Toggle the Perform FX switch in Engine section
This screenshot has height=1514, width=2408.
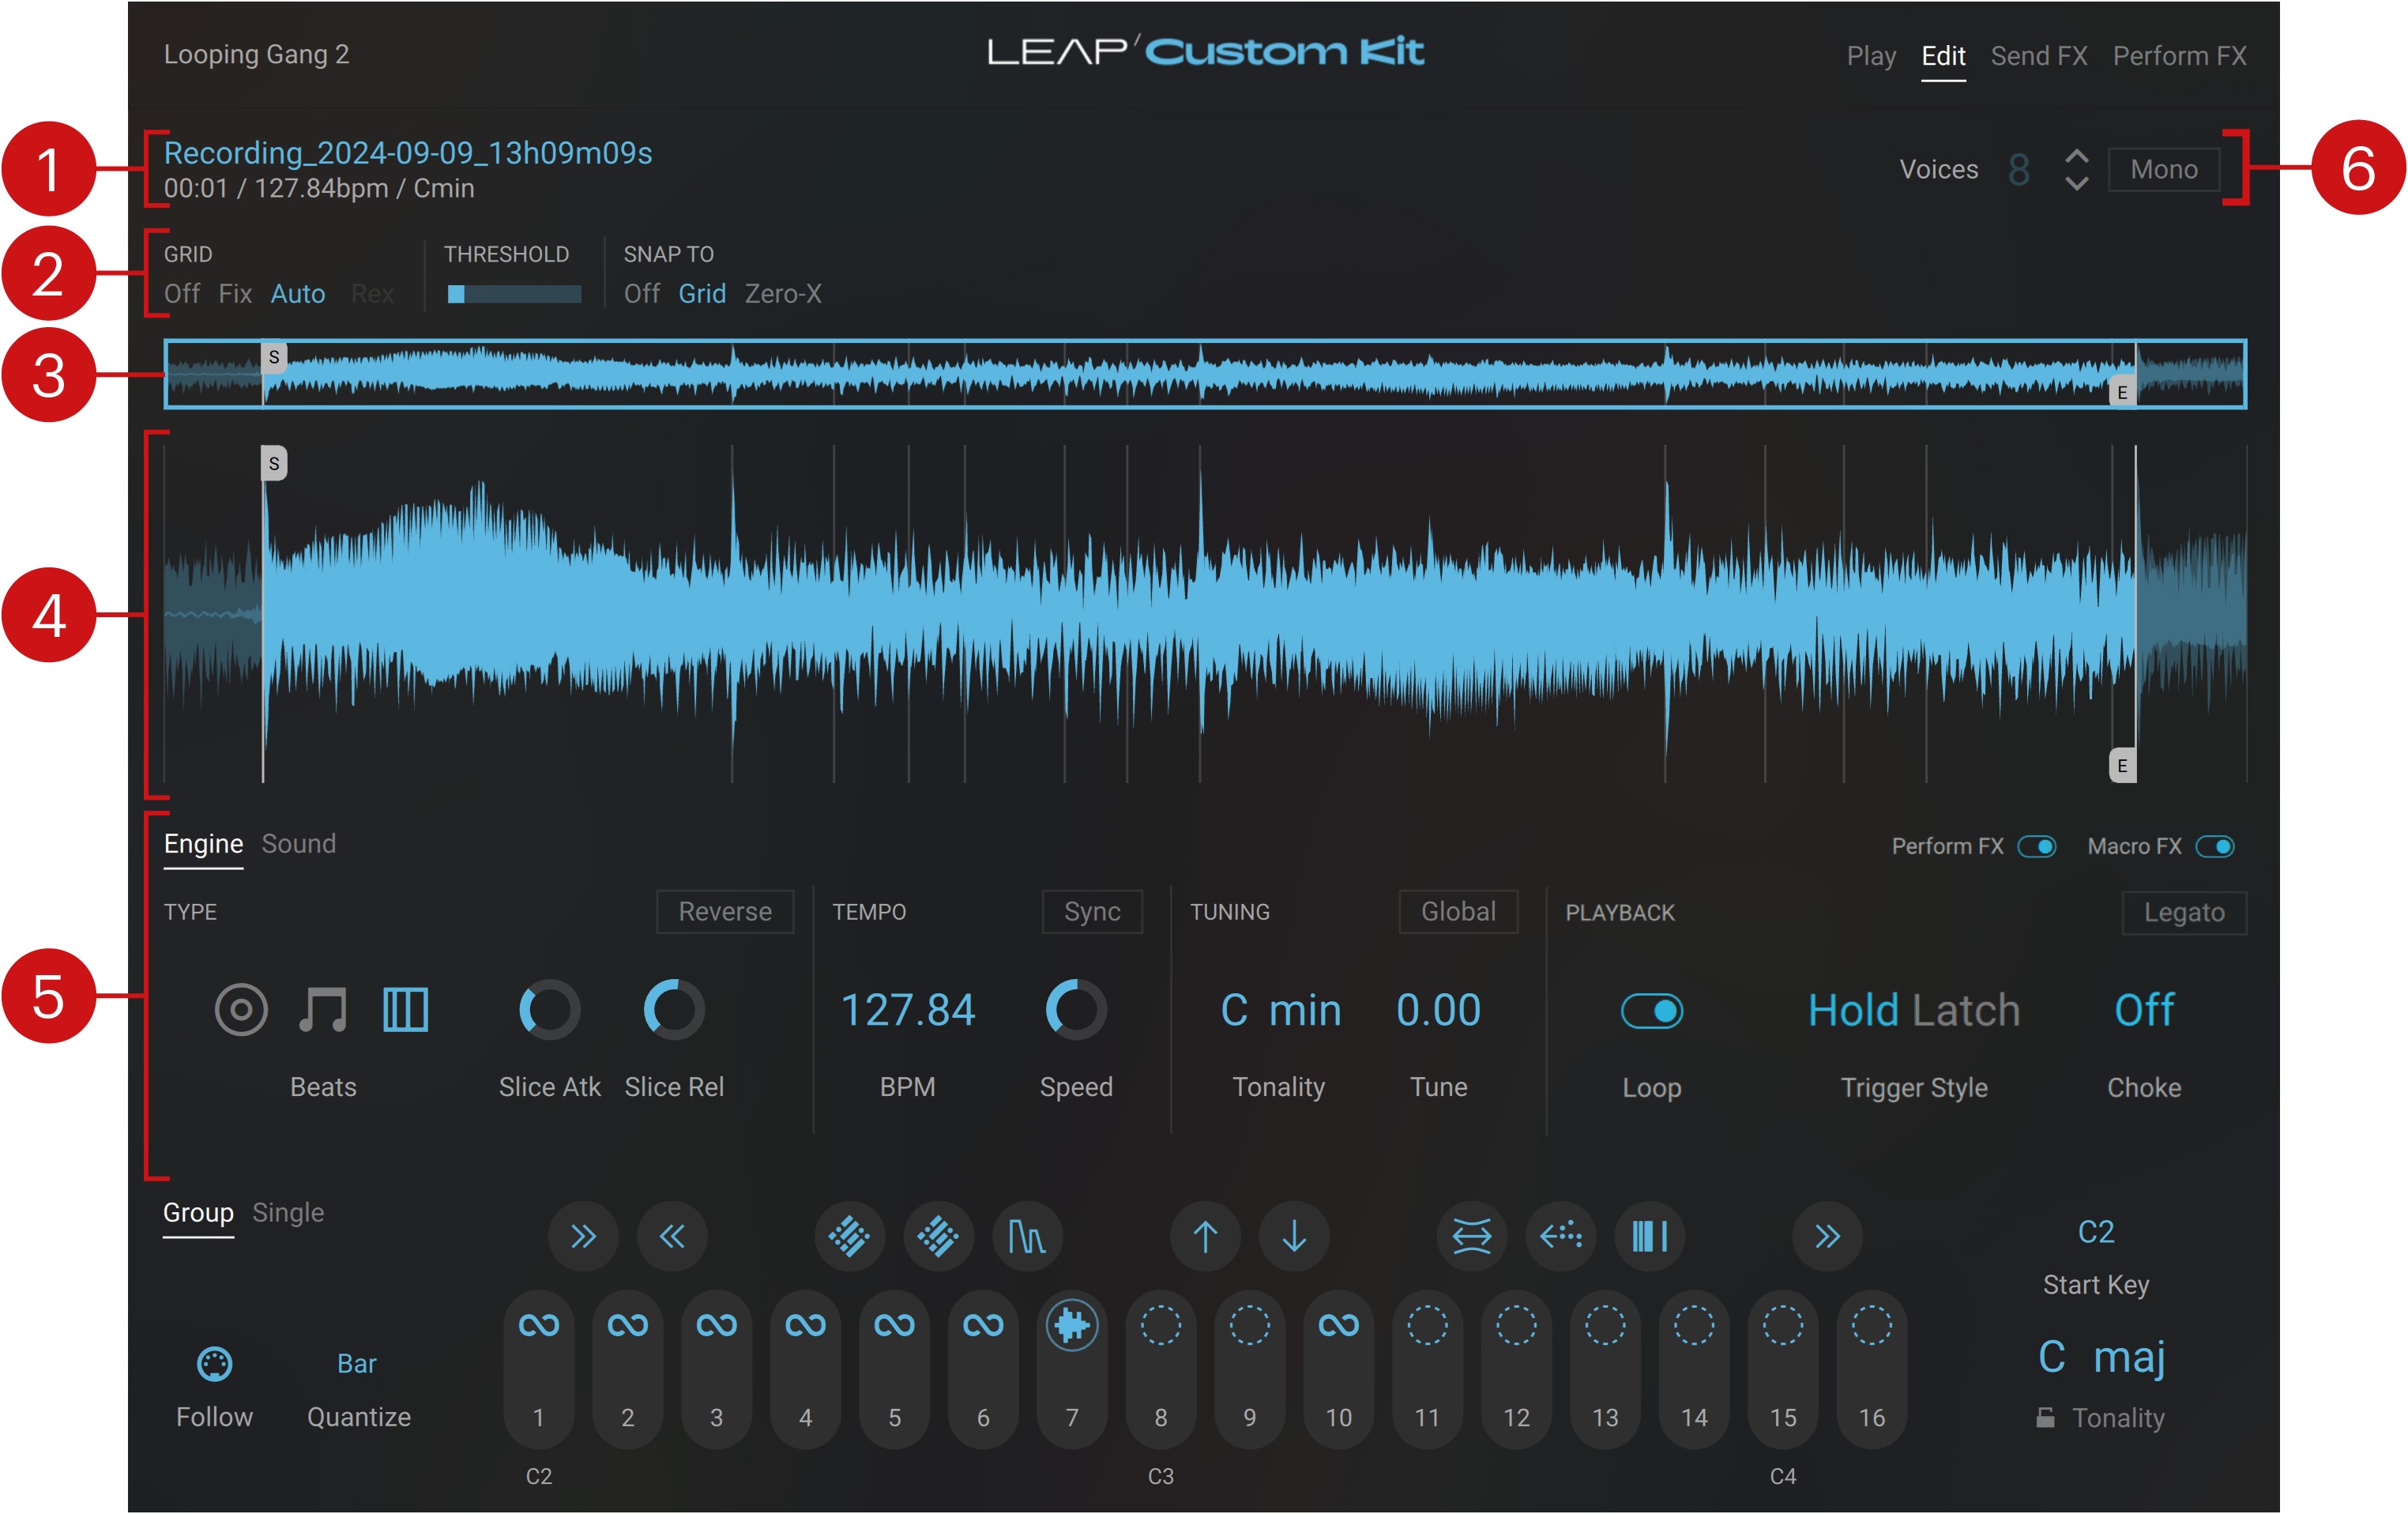click(x=2037, y=847)
